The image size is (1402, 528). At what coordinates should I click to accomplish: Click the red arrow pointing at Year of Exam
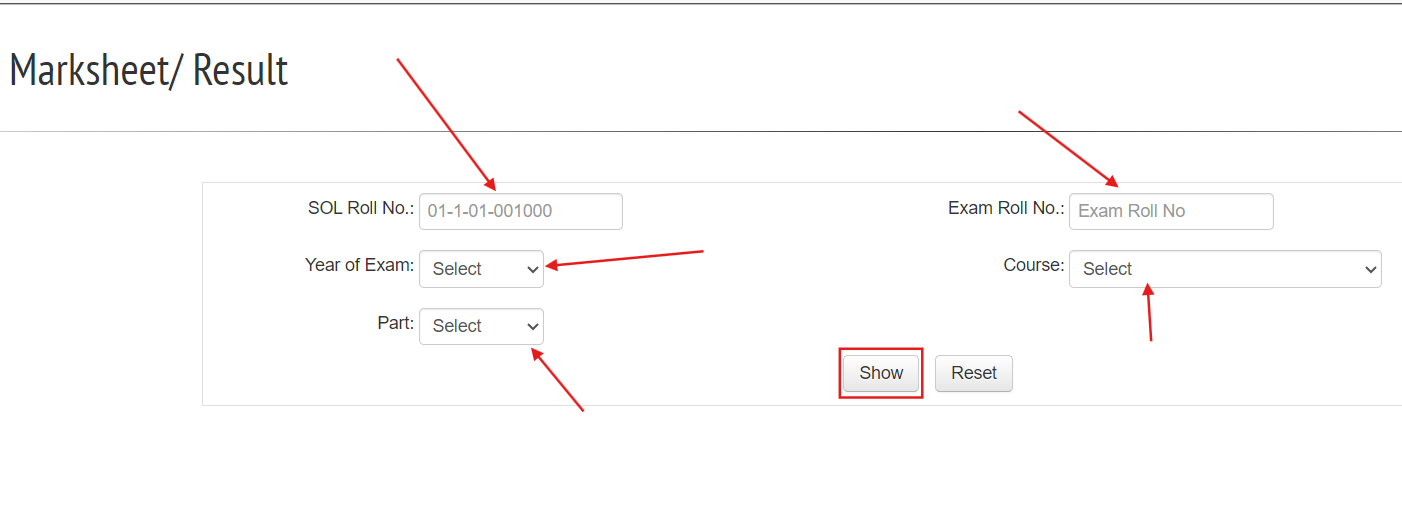tap(625, 258)
